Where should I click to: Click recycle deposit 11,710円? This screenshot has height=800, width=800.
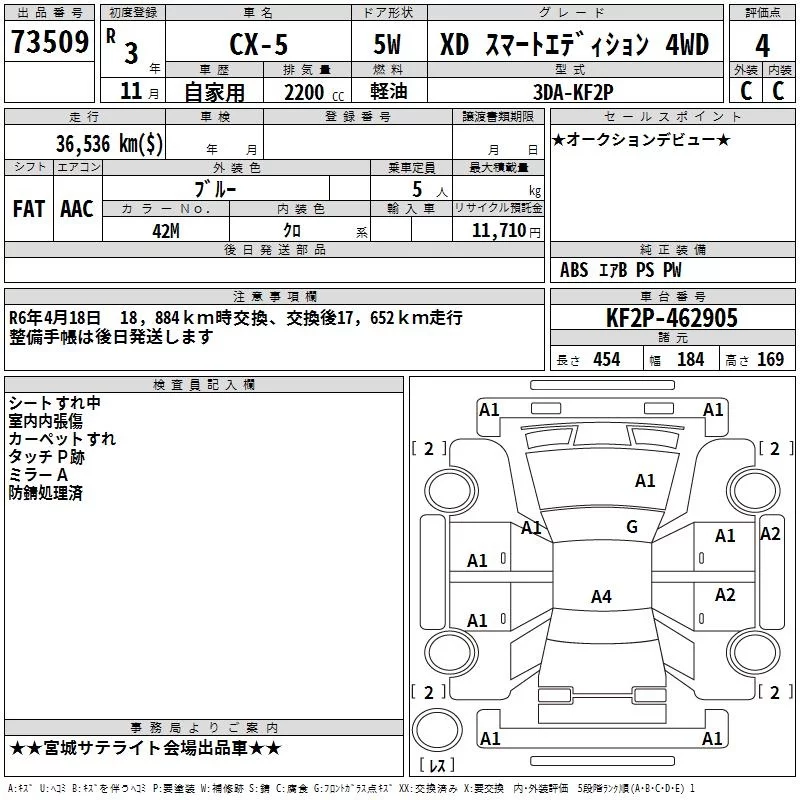pos(506,231)
